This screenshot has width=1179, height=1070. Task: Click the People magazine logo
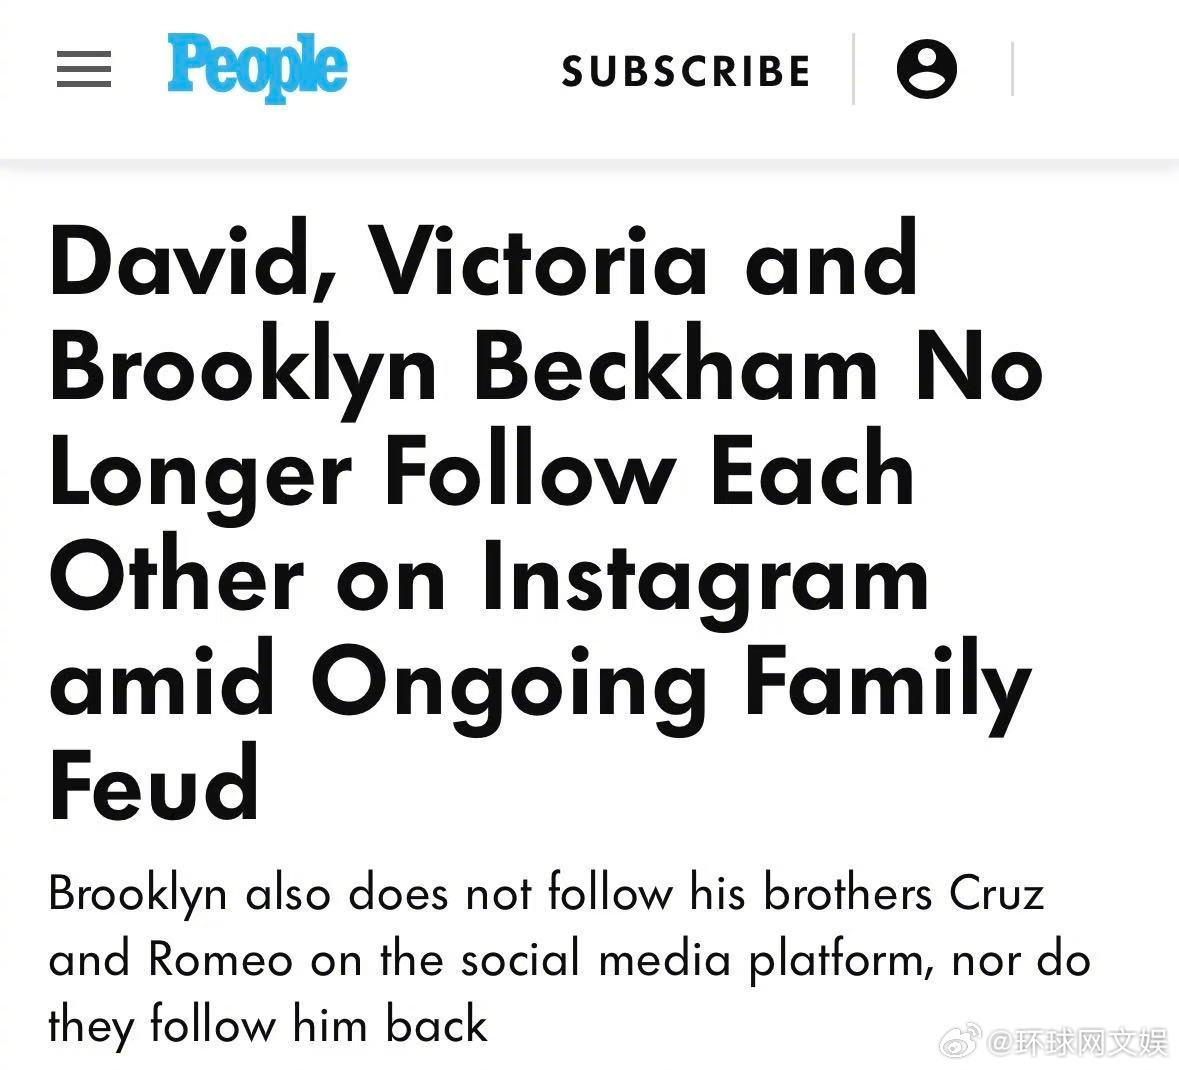257,67
